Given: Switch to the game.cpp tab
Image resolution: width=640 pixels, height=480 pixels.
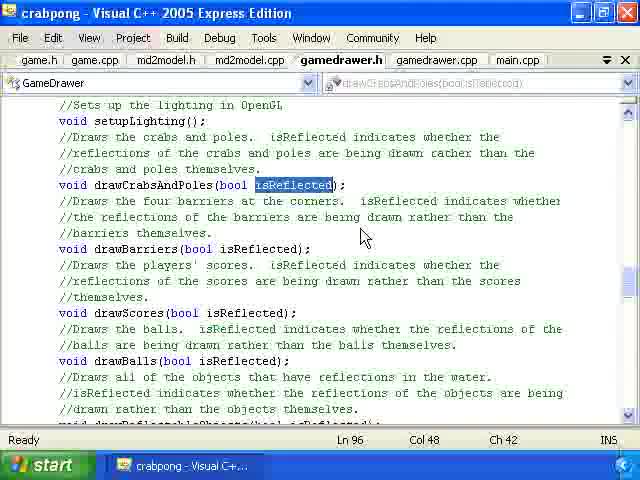Looking at the screenshot, I should 95,60.
